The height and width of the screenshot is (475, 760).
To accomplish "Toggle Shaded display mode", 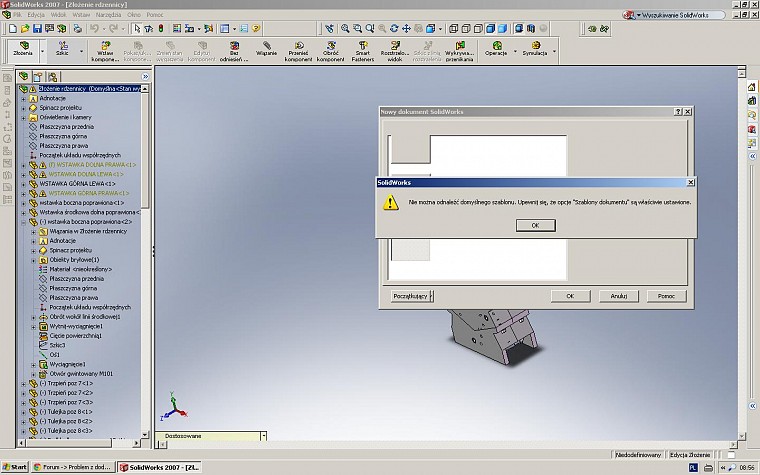I will [502, 29].
